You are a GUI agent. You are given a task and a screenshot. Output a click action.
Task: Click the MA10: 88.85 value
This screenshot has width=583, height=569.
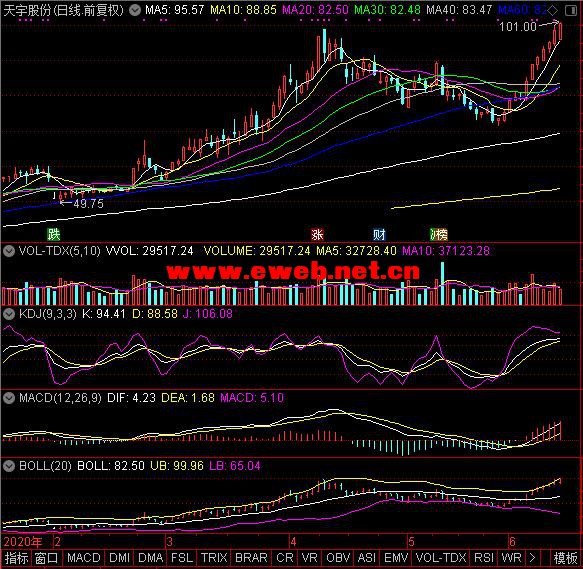click(x=243, y=10)
